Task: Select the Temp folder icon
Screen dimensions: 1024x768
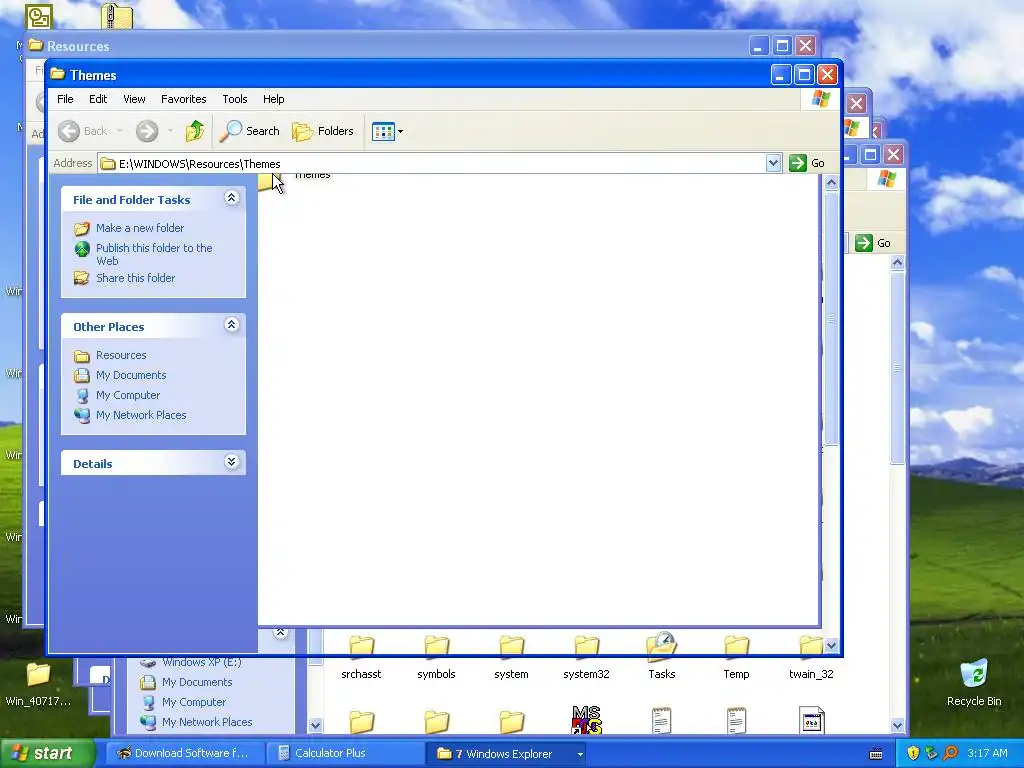Action: [x=736, y=647]
